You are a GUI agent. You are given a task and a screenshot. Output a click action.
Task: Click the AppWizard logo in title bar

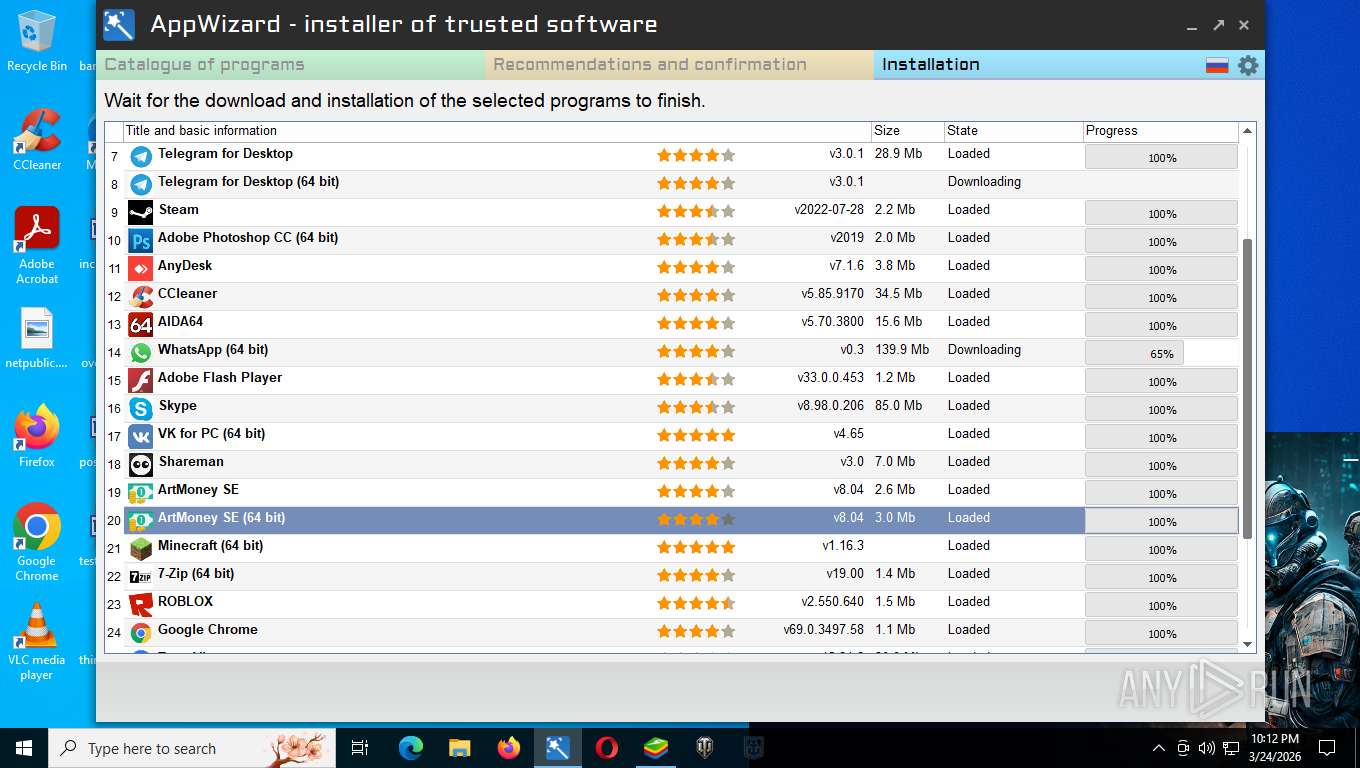pos(119,25)
